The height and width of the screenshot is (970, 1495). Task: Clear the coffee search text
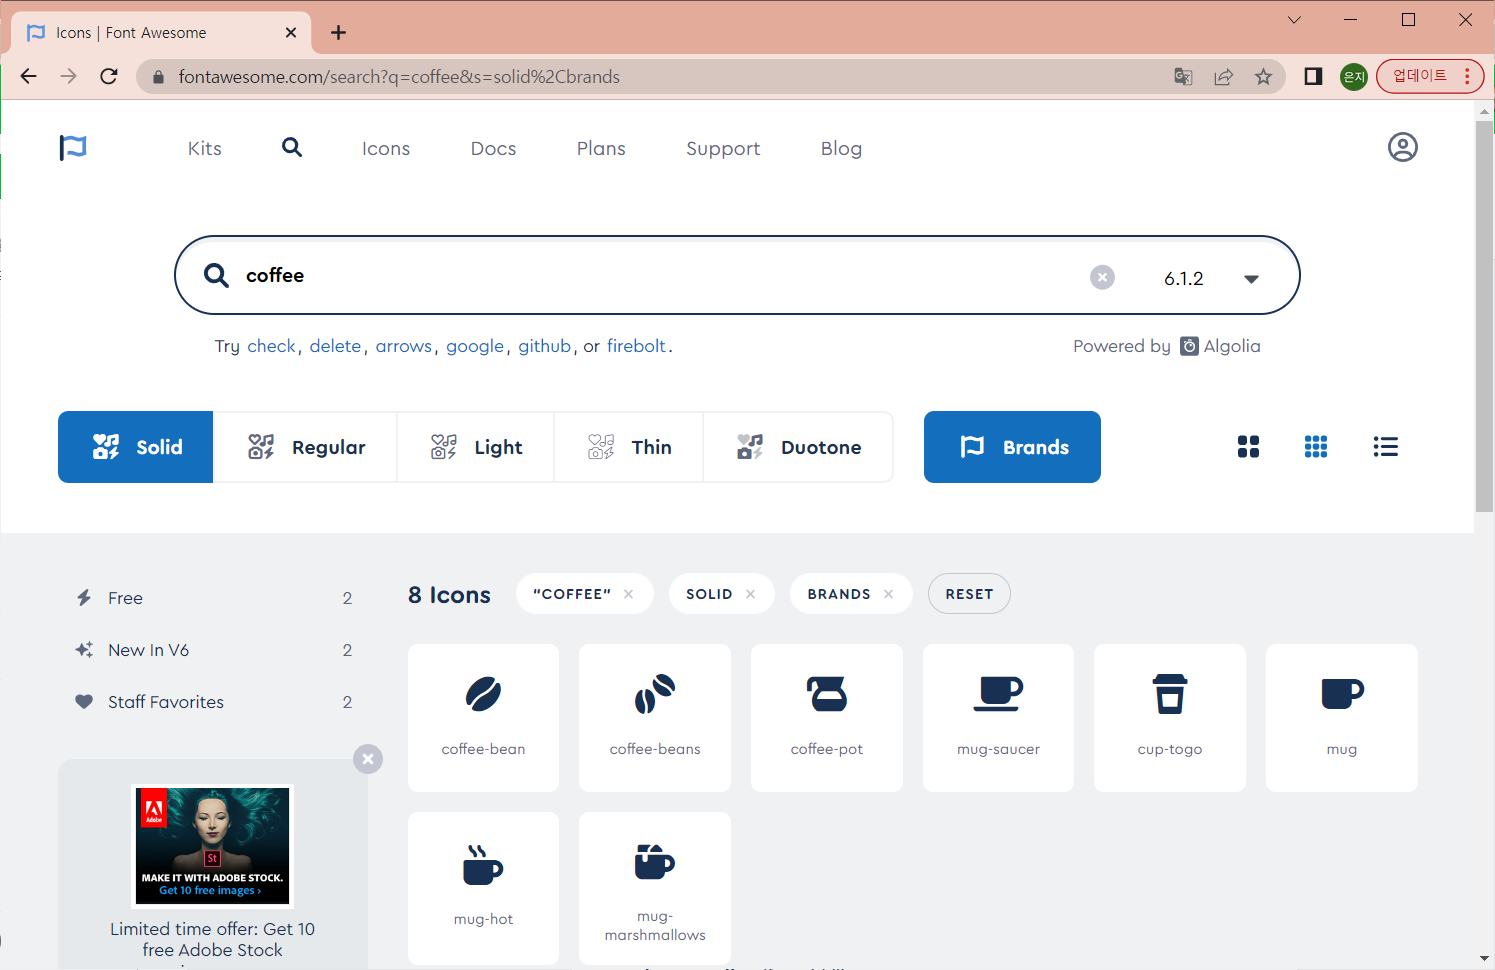pos(1102,277)
